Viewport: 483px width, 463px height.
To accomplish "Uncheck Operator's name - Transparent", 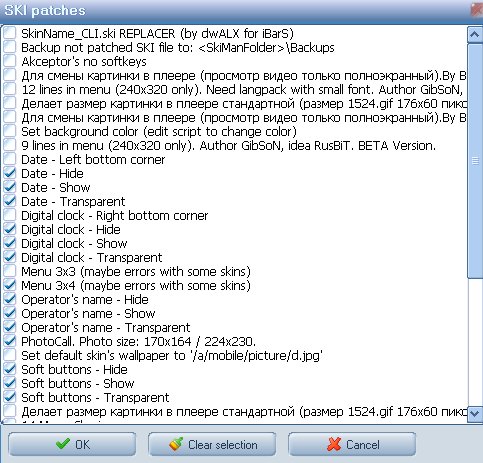I will pos(10,327).
